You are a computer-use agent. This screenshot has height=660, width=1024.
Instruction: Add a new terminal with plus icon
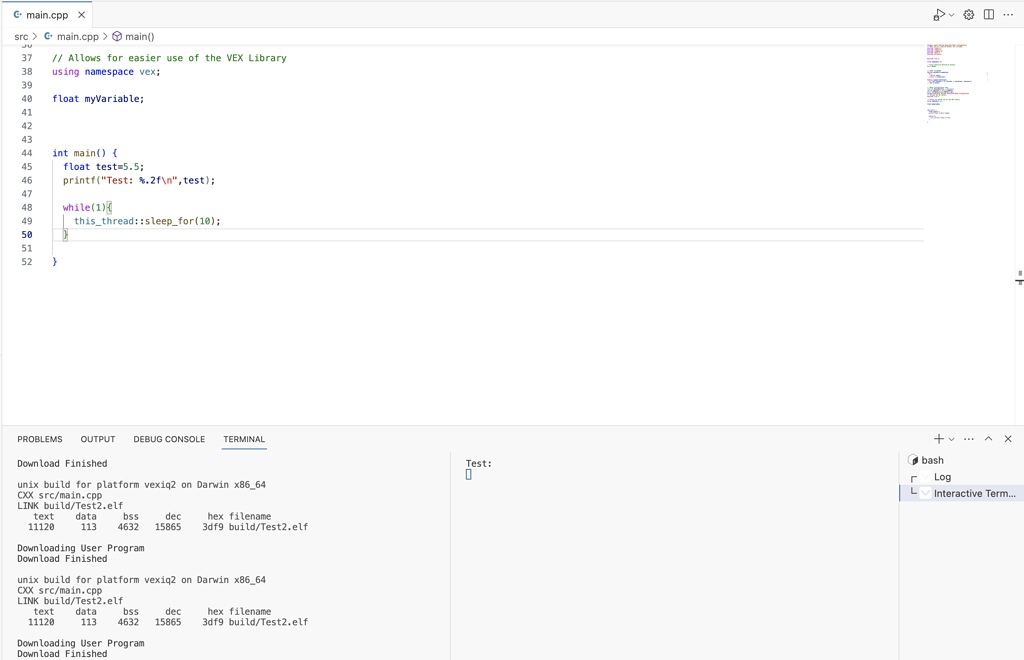pyautogui.click(x=938, y=439)
